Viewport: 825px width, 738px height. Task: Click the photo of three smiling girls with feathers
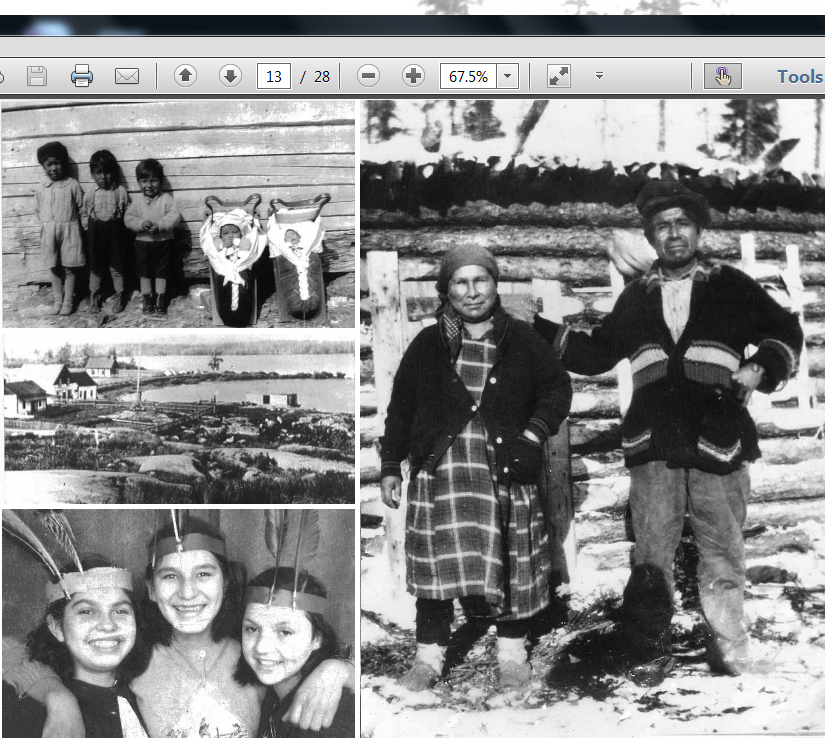[178, 623]
